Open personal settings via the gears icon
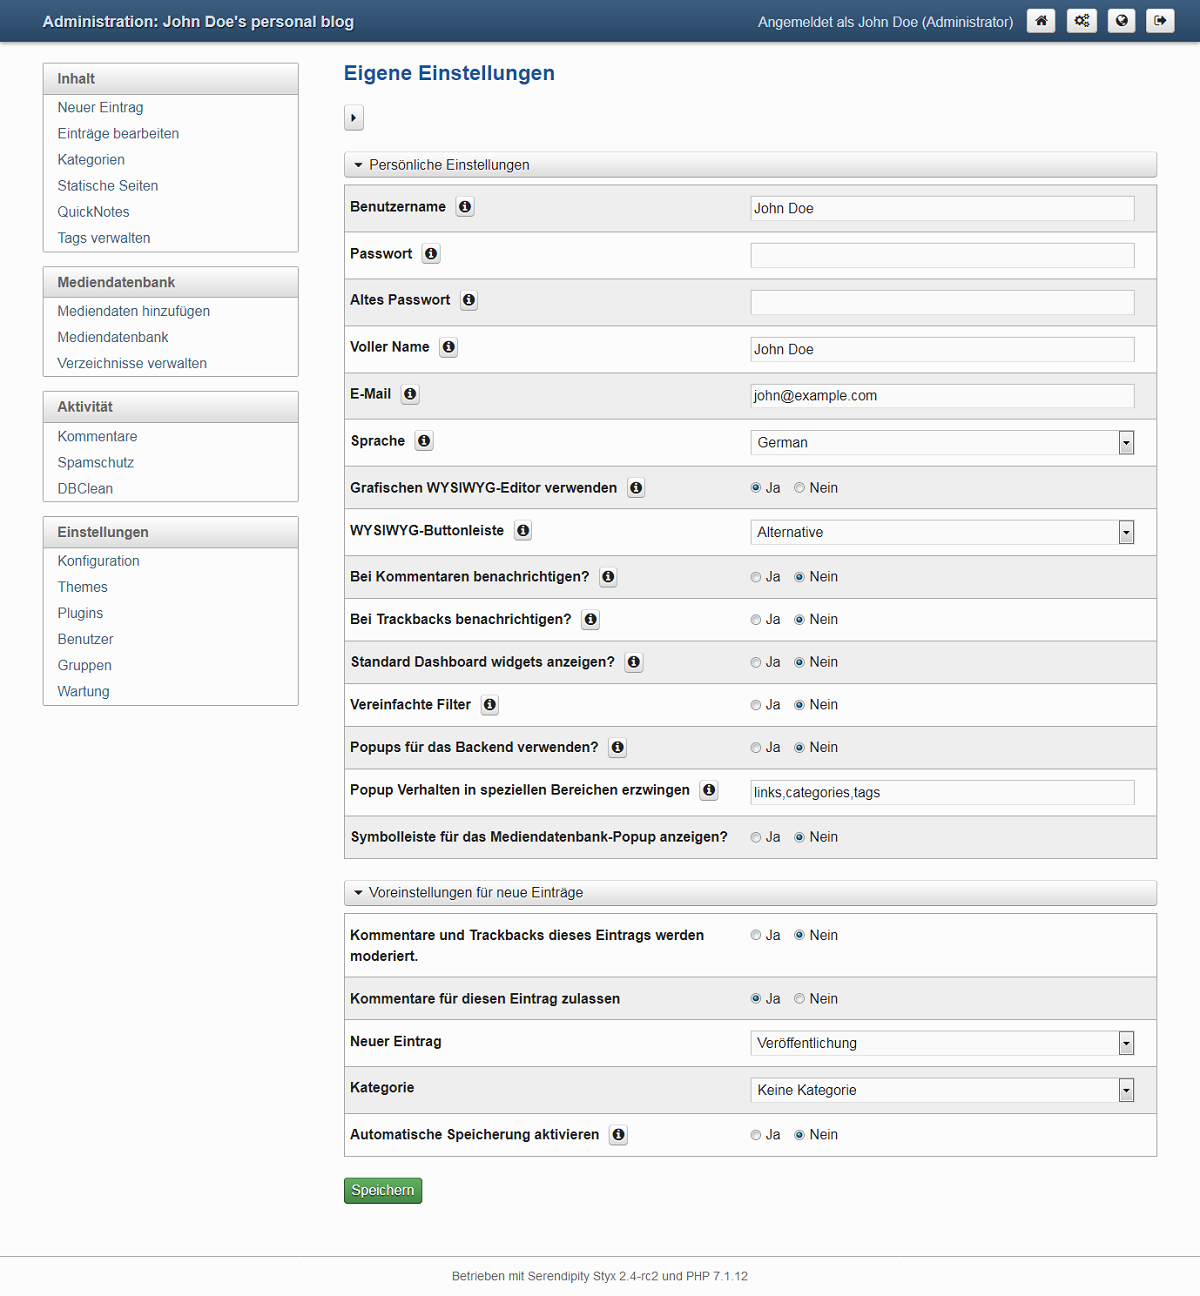This screenshot has height=1296, width=1200. tap(1082, 21)
